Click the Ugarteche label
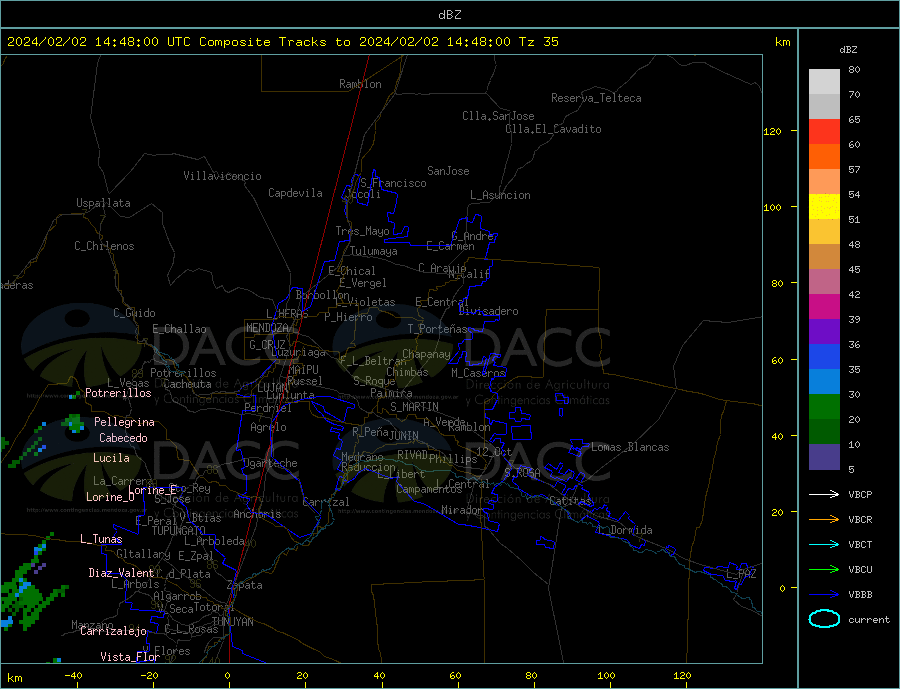 (270, 463)
